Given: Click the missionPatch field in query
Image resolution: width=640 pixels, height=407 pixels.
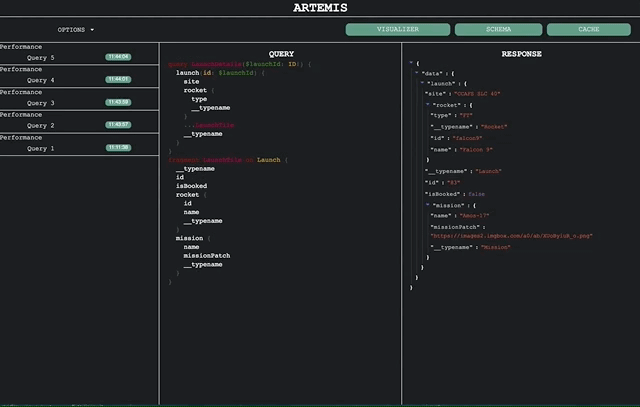Looking at the screenshot, I should 207,256.
